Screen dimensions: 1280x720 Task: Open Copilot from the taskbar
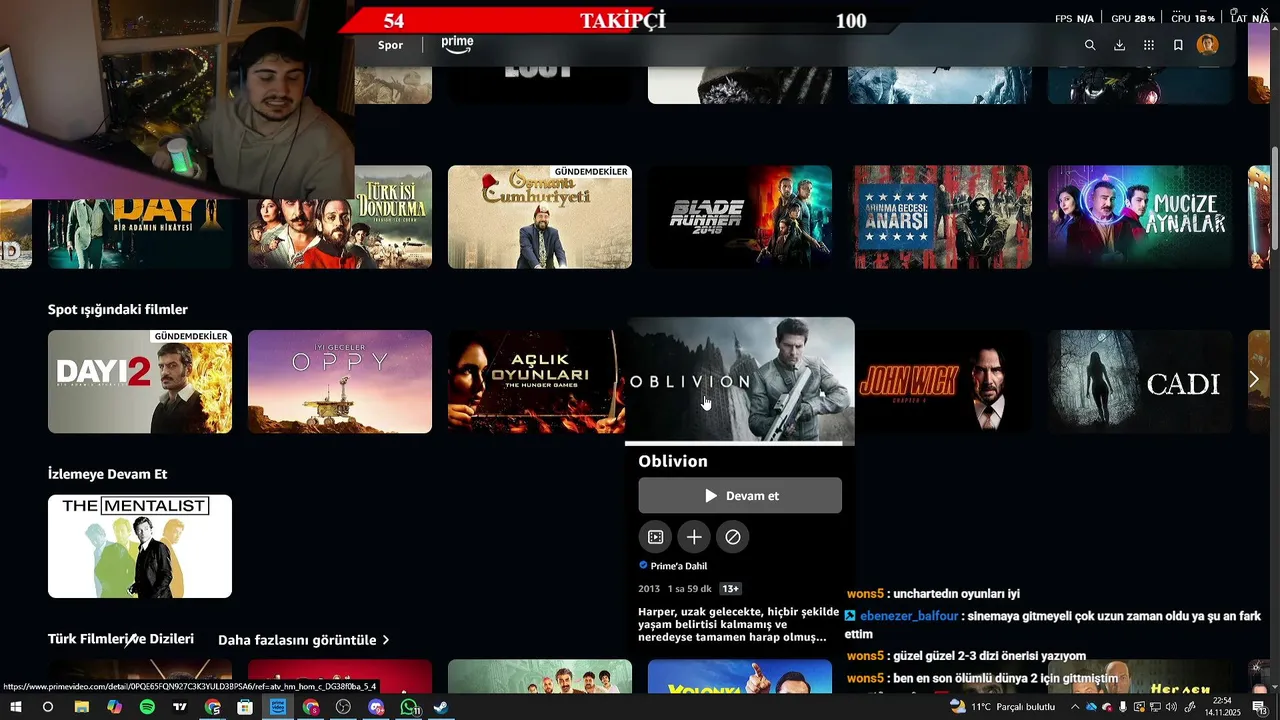click(x=114, y=707)
